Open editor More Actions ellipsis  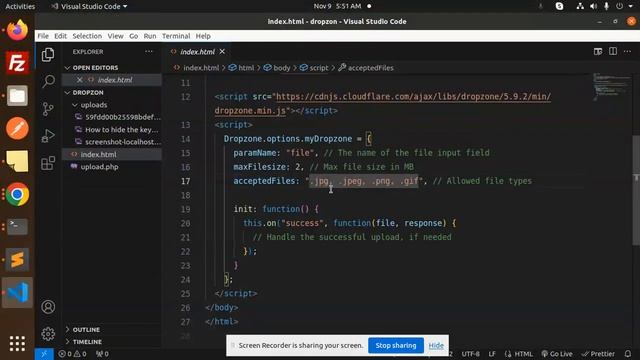627,51
